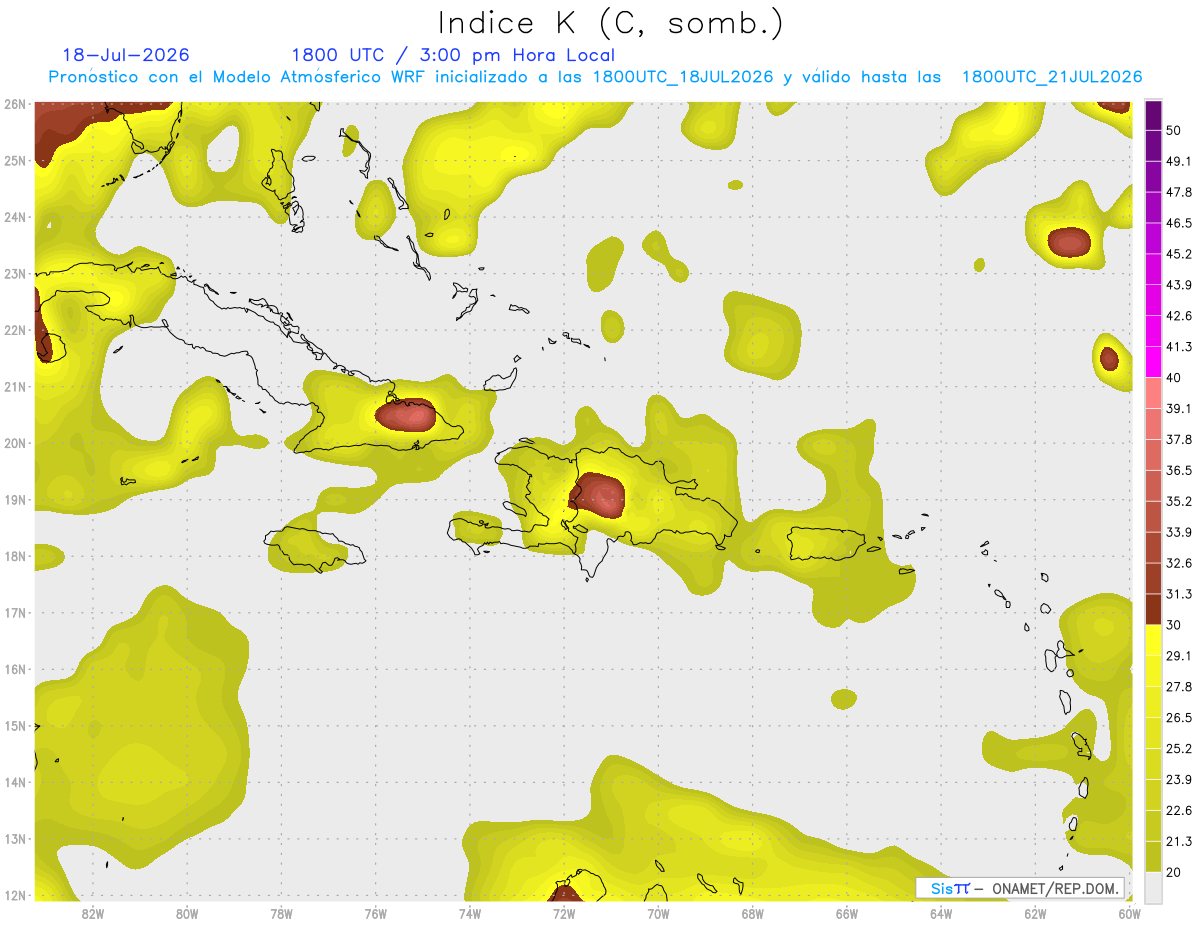
Task: Click the colorbar value 23.9
Action: [1179, 780]
